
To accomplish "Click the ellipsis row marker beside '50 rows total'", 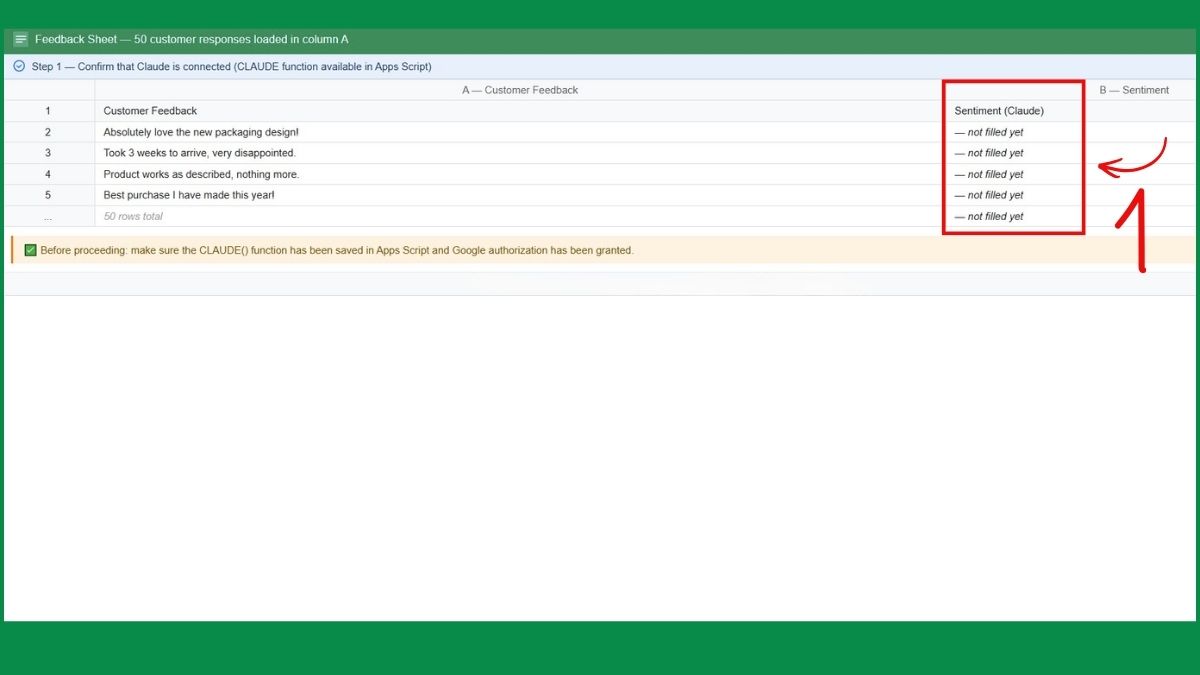I will click(48, 216).
